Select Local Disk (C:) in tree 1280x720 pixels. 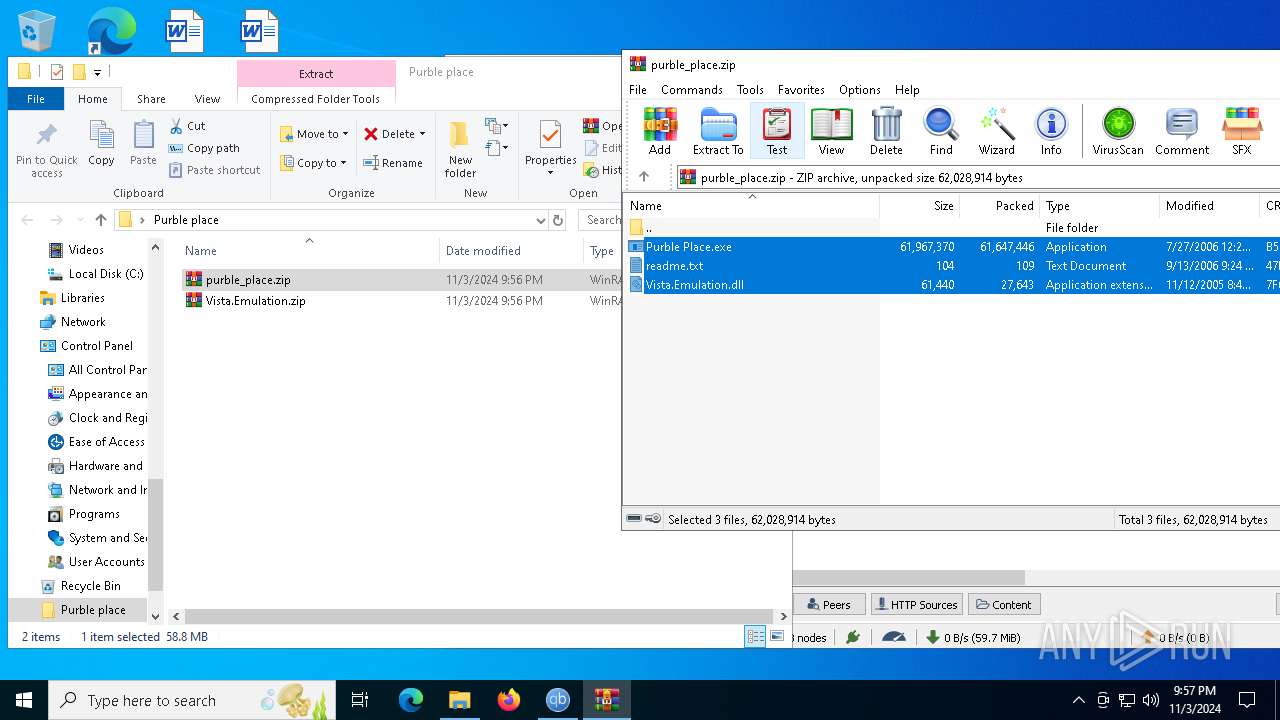pyautogui.click(x=106, y=274)
